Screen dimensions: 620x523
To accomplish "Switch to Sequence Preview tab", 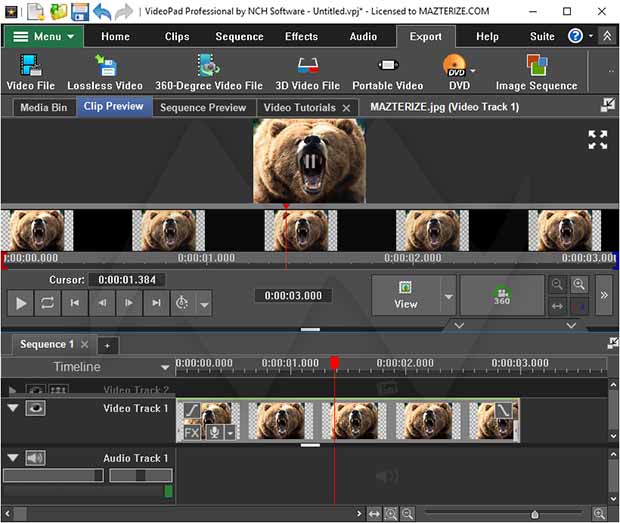I will coord(203,108).
